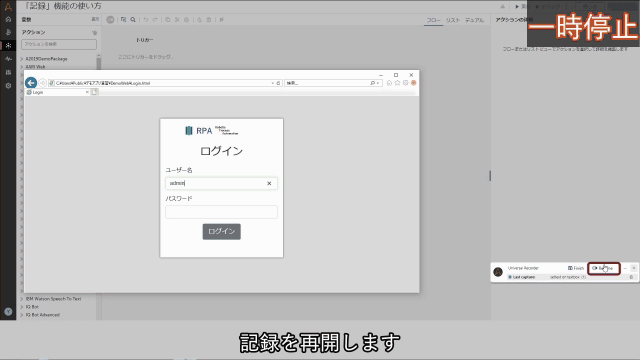Image resolution: width=640 pixels, height=360 pixels.
Task: Open the Home icon in the left sidebar
Action: (x=8, y=19)
